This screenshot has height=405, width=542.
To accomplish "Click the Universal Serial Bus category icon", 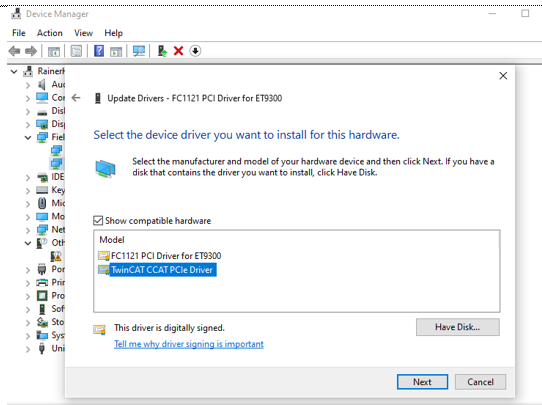I will (42, 348).
